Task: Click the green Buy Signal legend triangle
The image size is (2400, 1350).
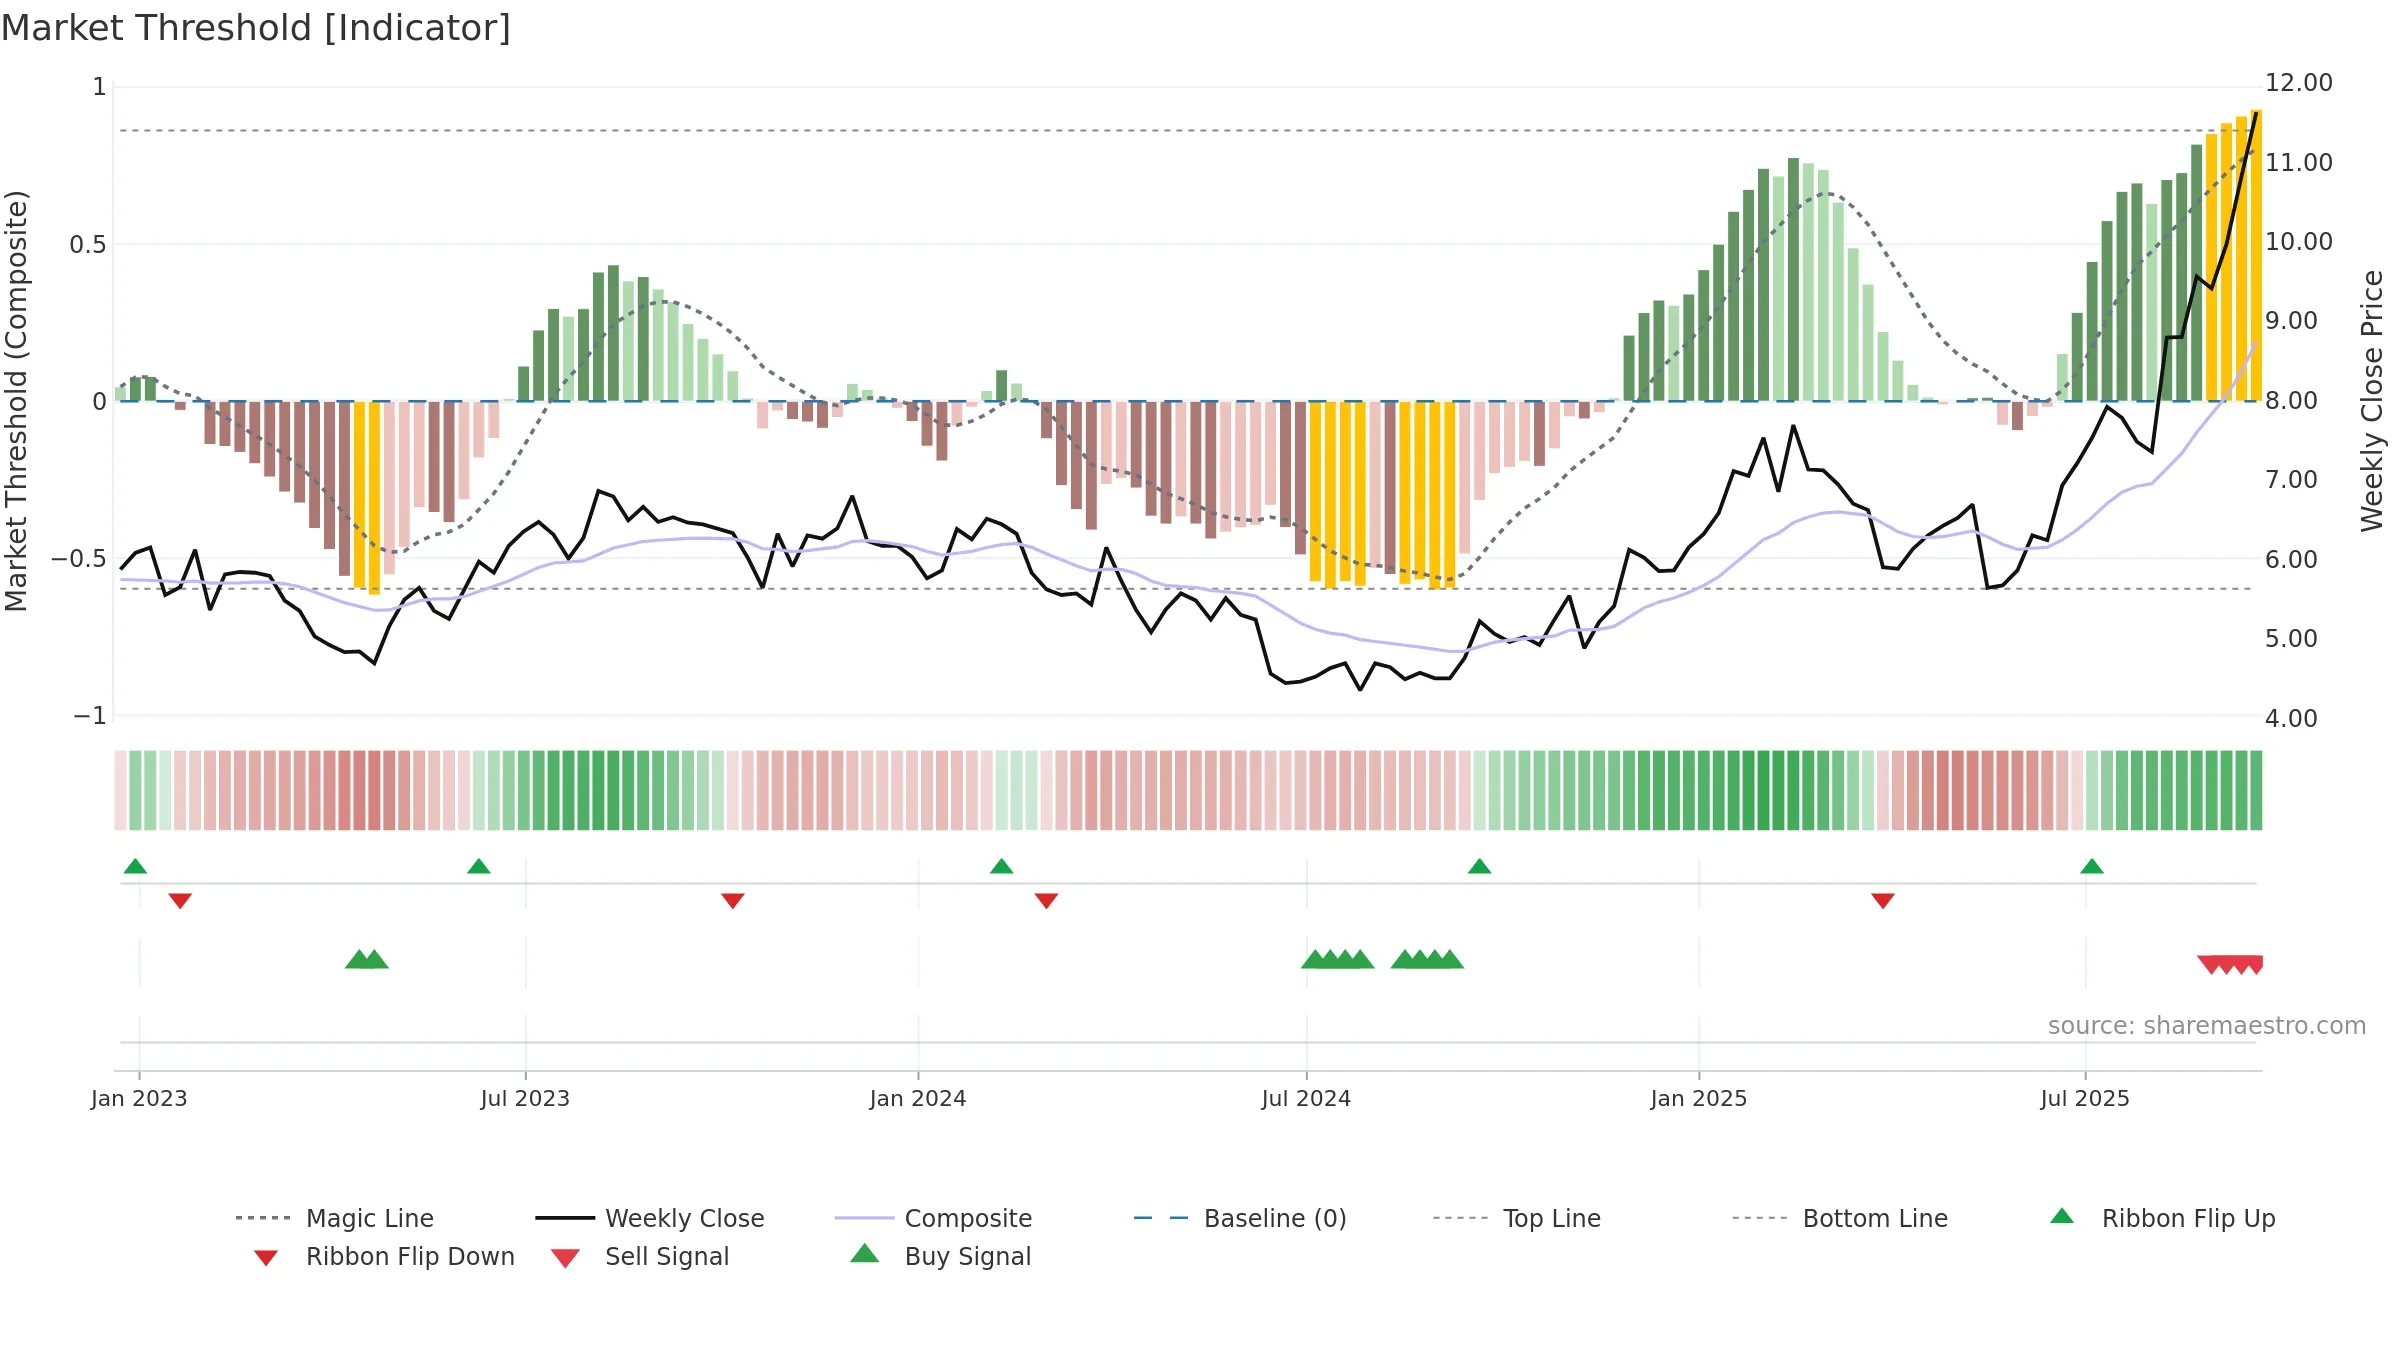Action: (865, 1253)
